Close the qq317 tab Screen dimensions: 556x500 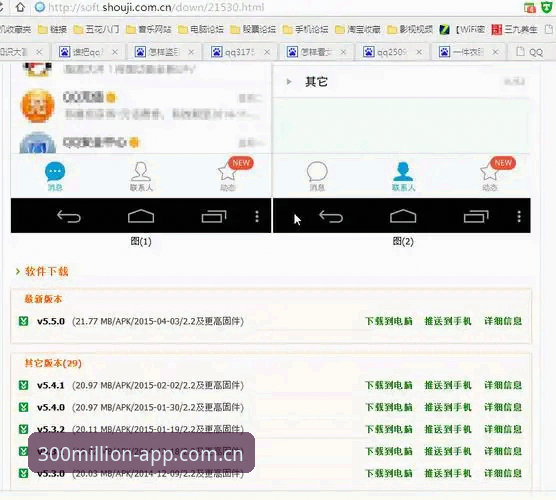pyautogui.click(x=267, y=52)
